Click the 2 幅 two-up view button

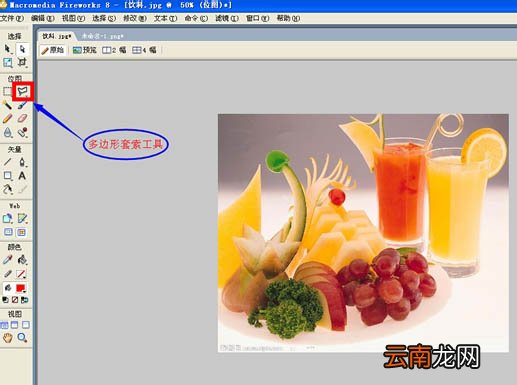(x=114, y=50)
